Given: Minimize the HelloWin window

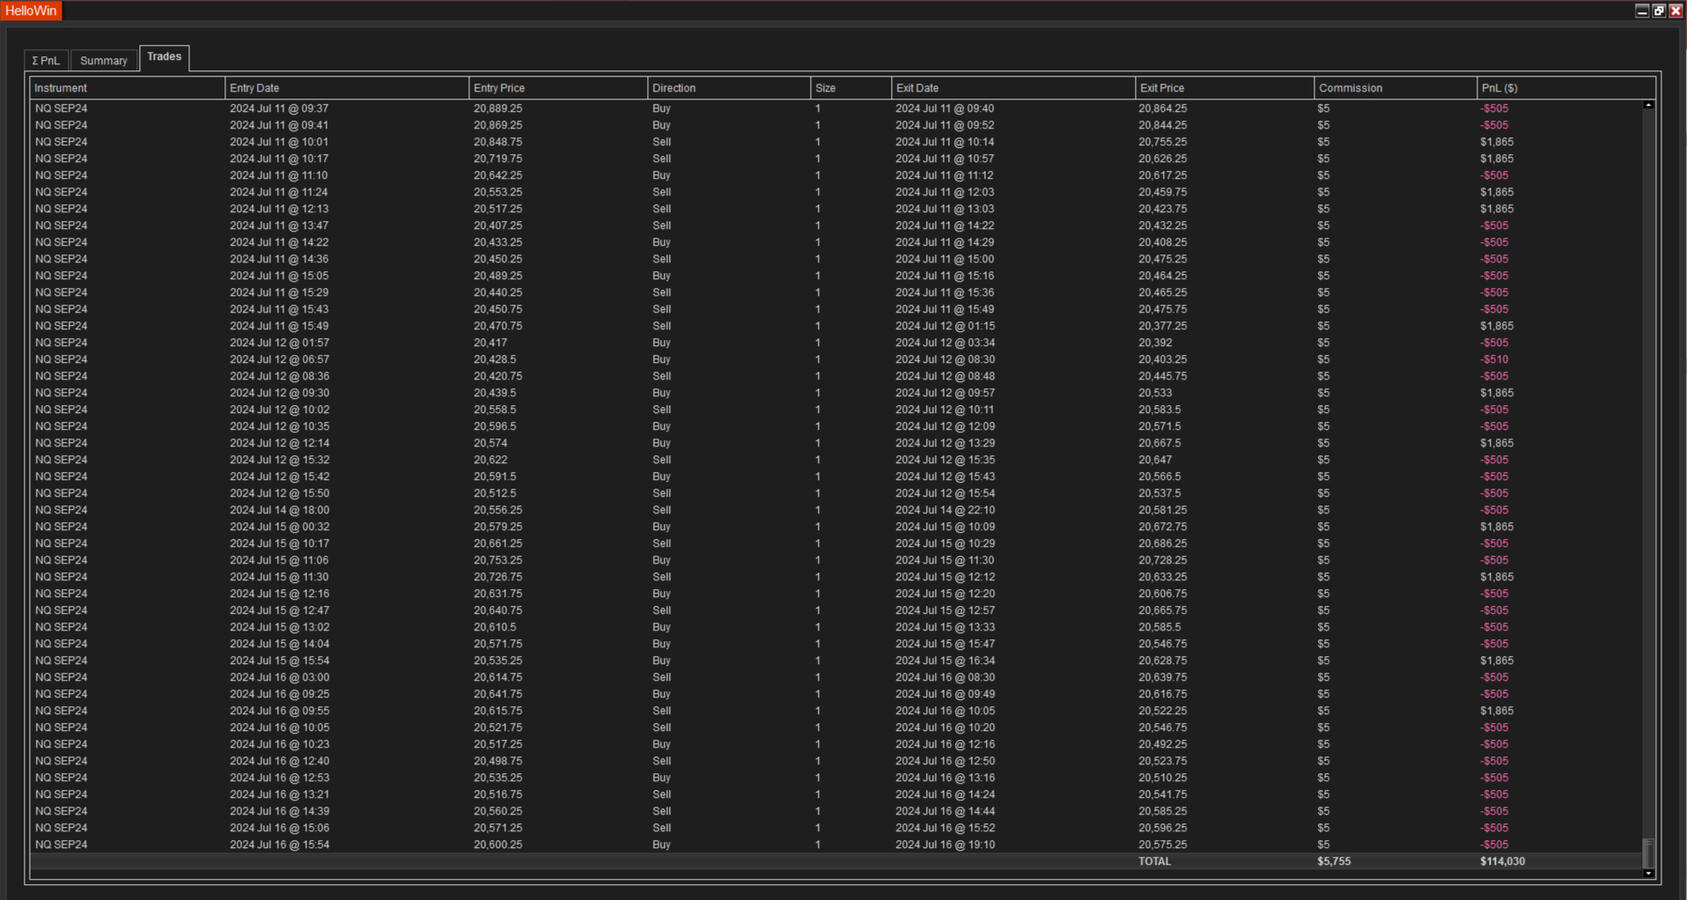Looking at the screenshot, I should pyautogui.click(x=1642, y=11).
